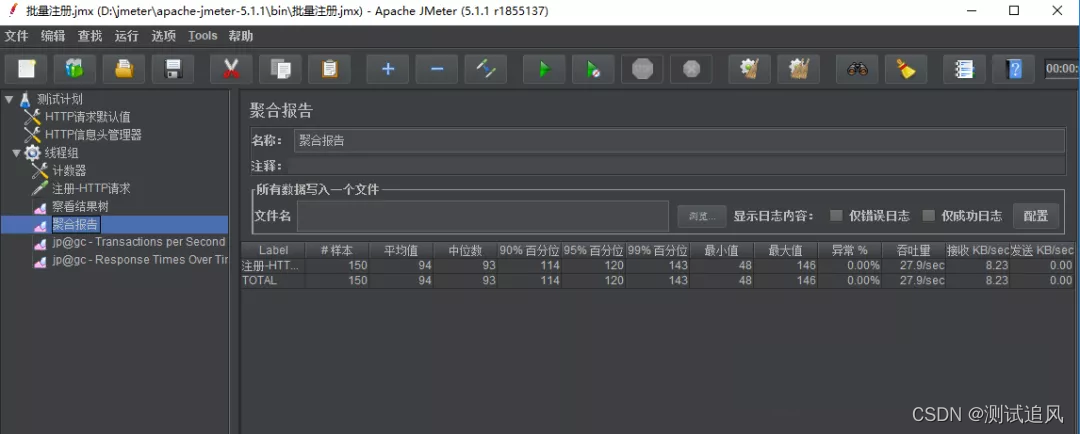The width and height of the screenshot is (1080, 434).
Task: Select jp@gc - Transactions per Second node
Action: [138, 242]
